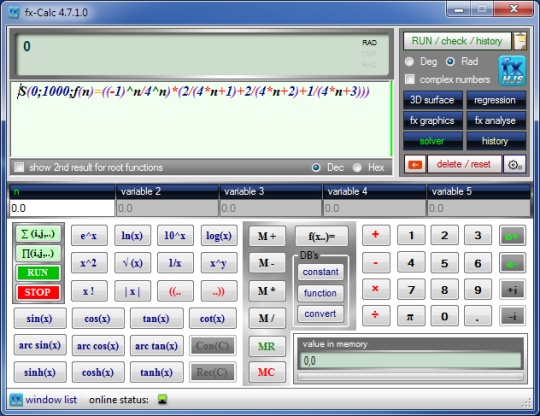Click the orange backspace arrow button
The width and height of the screenshot is (540, 416).
pyautogui.click(x=415, y=164)
